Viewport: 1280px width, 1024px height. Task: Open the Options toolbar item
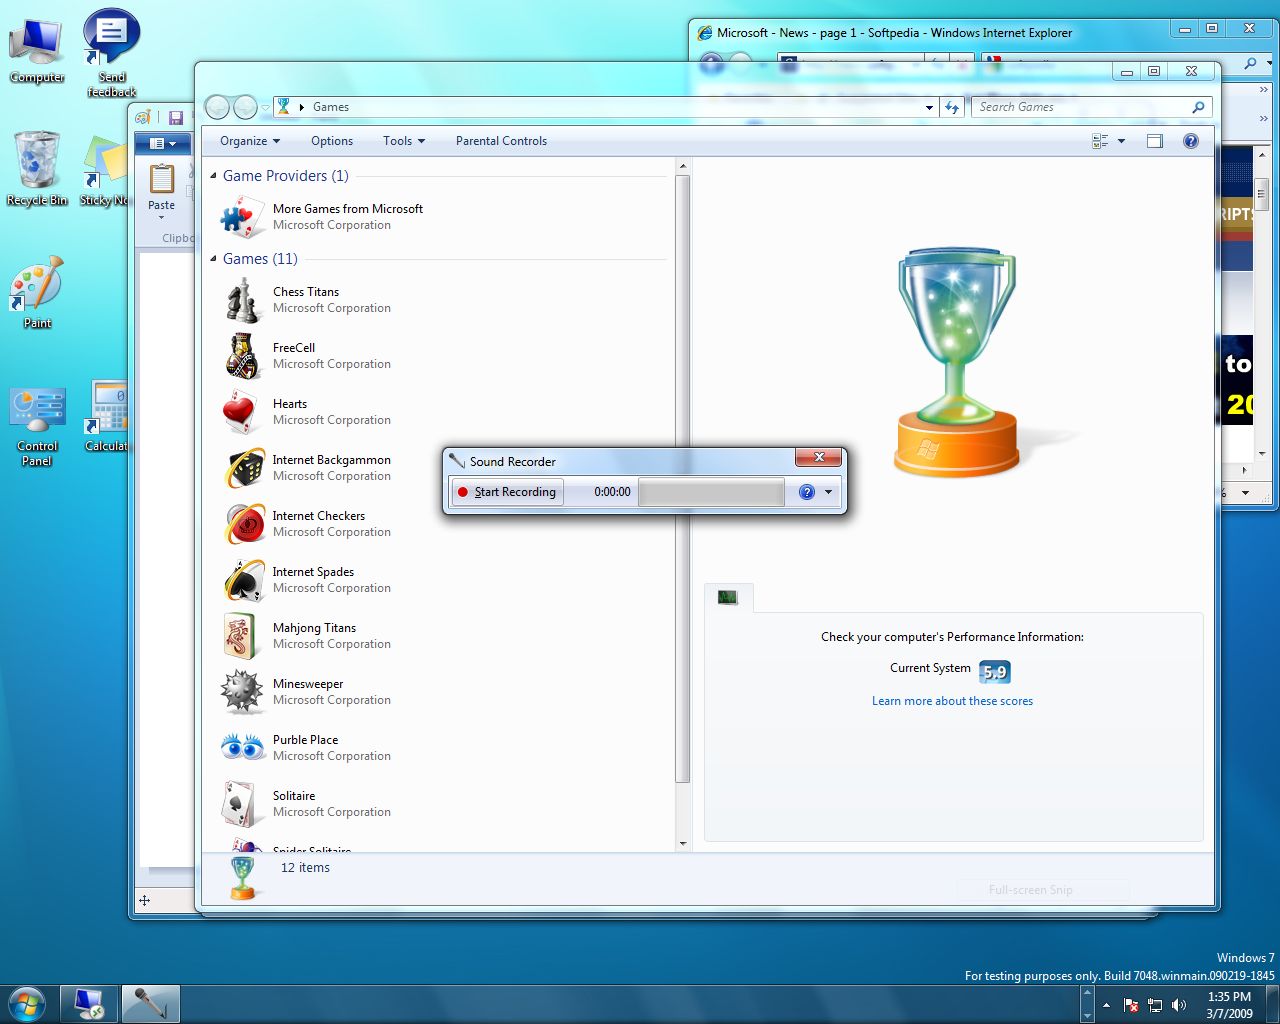coord(331,141)
